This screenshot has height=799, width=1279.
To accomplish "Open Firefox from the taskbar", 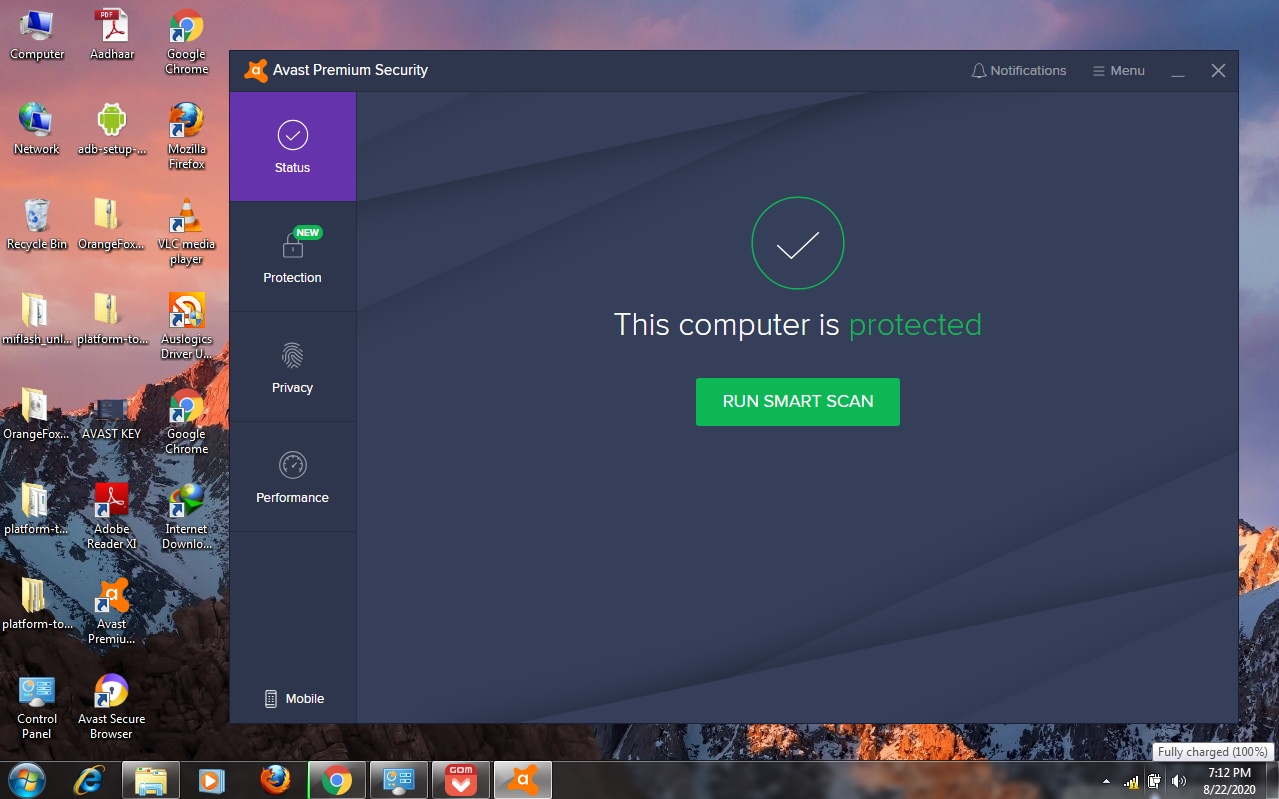I will coord(275,780).
